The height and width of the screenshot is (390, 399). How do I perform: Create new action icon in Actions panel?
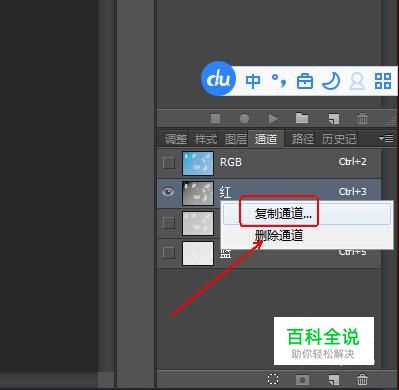[x=334, y=118]
